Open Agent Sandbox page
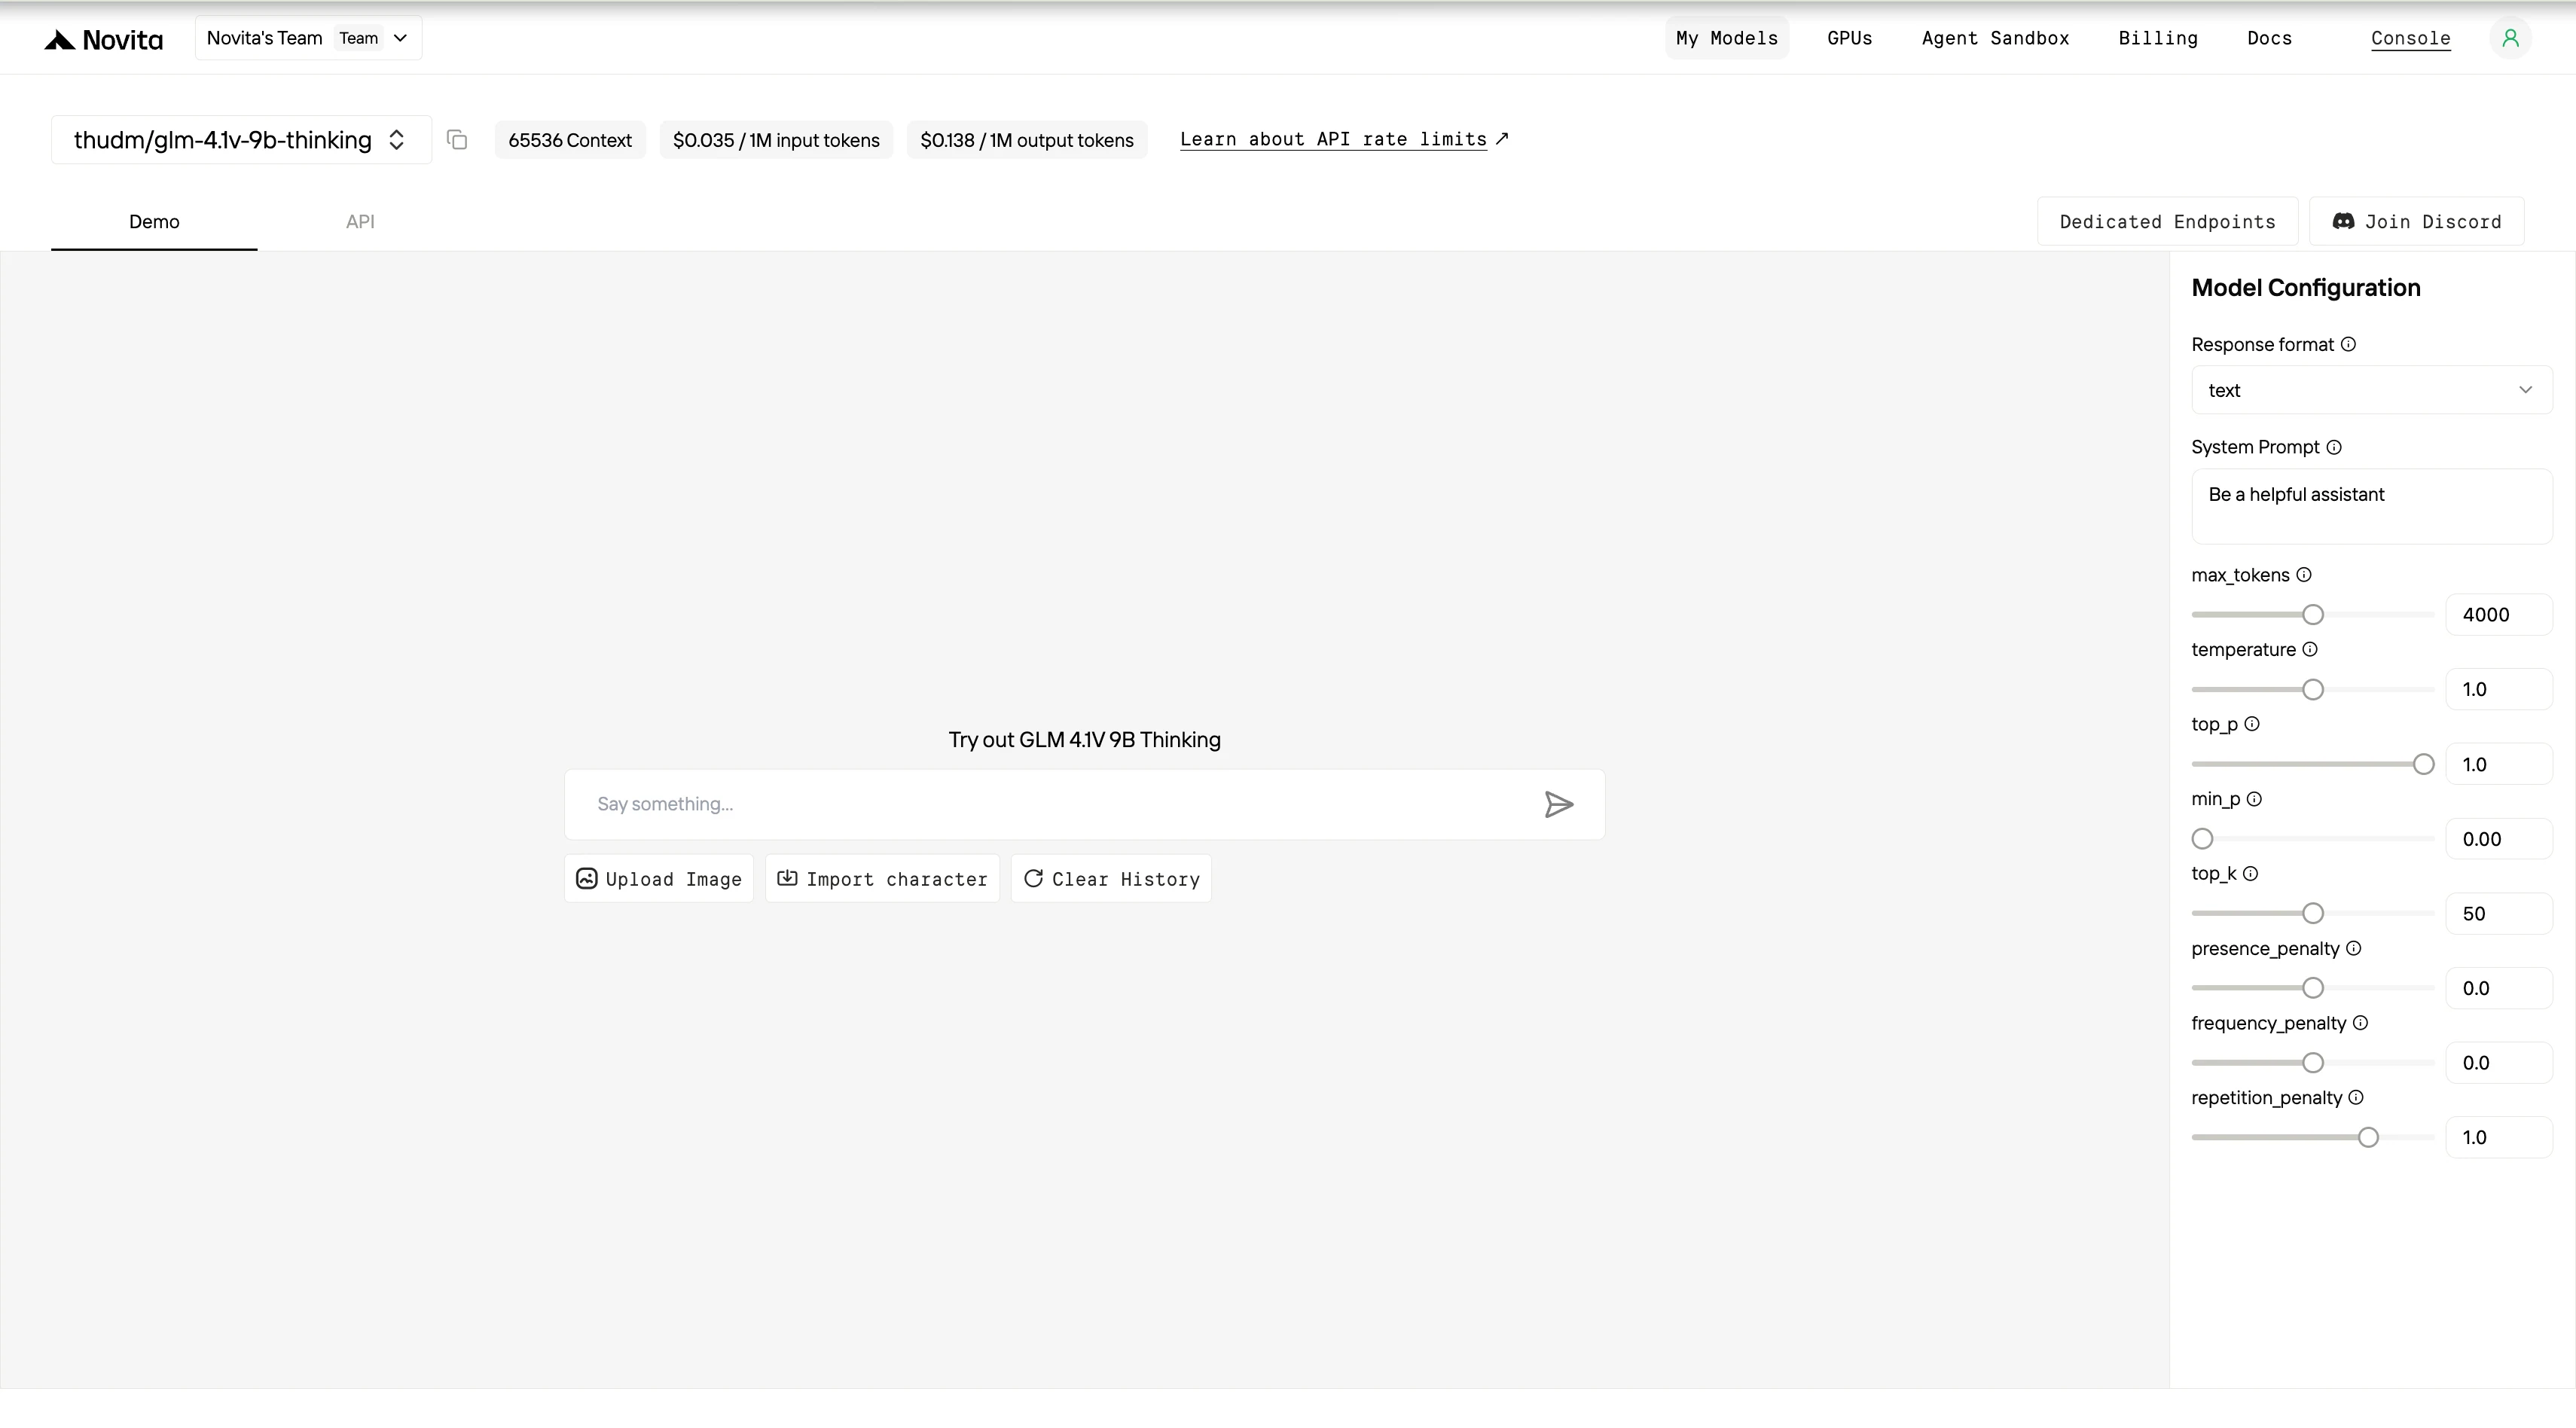This screenshot has width=2576, height=1428. (1995, 38)
